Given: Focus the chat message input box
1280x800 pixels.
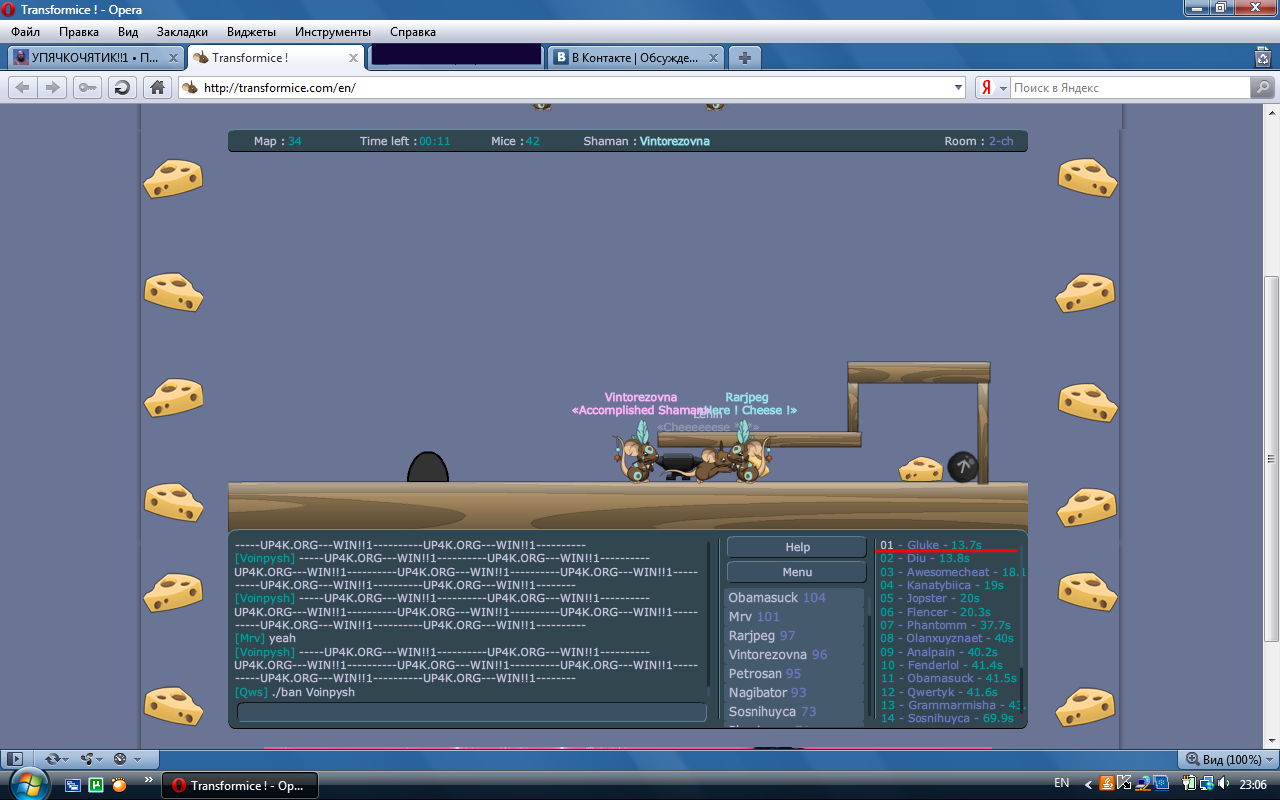Looking at the screenshot, I should (472, 712).
